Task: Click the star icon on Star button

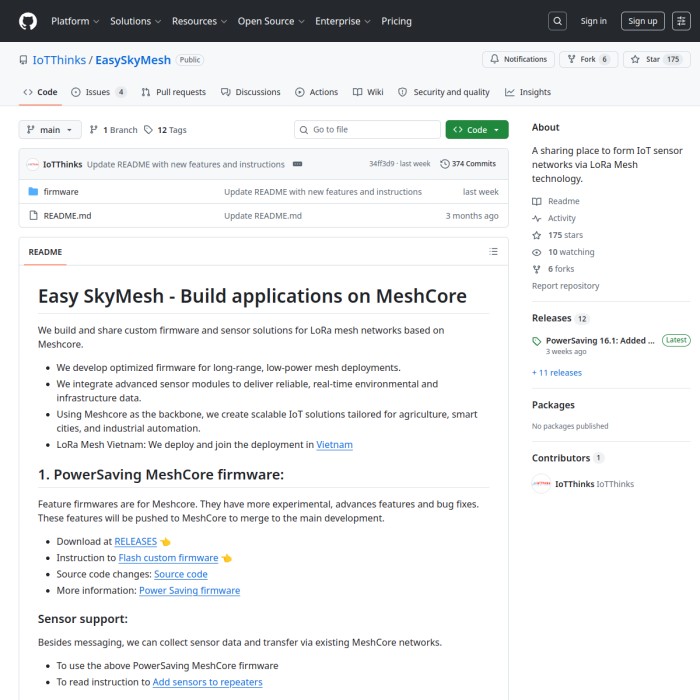Action: (x=635, y=59)
